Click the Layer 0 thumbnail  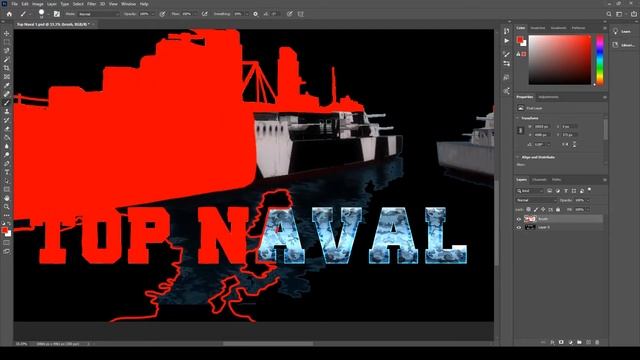pos(530,227)
